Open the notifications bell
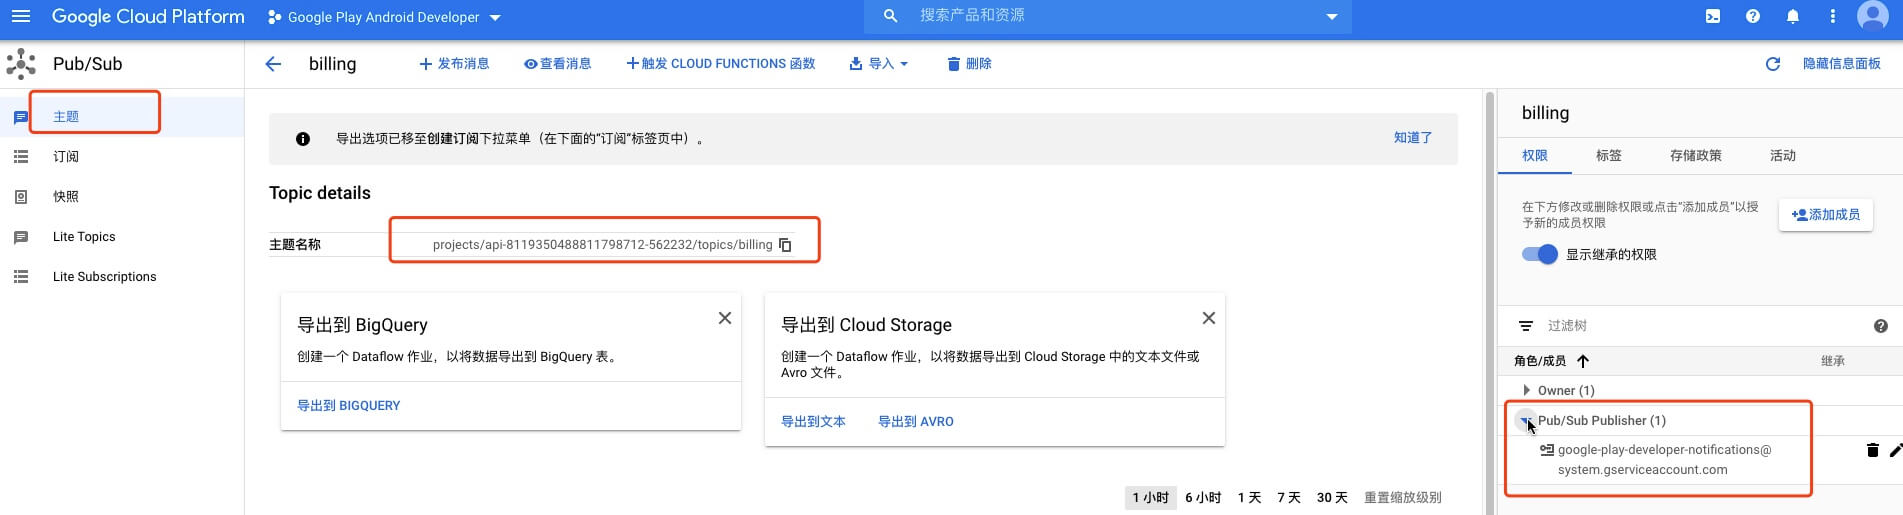This screenshot has width=1903, height=515. (x=1793, y=16)
